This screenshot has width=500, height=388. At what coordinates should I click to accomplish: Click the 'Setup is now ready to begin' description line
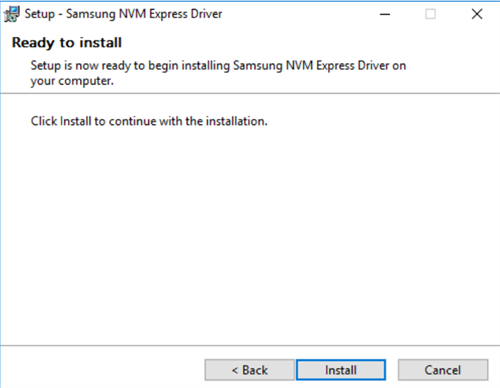point(218,66)
